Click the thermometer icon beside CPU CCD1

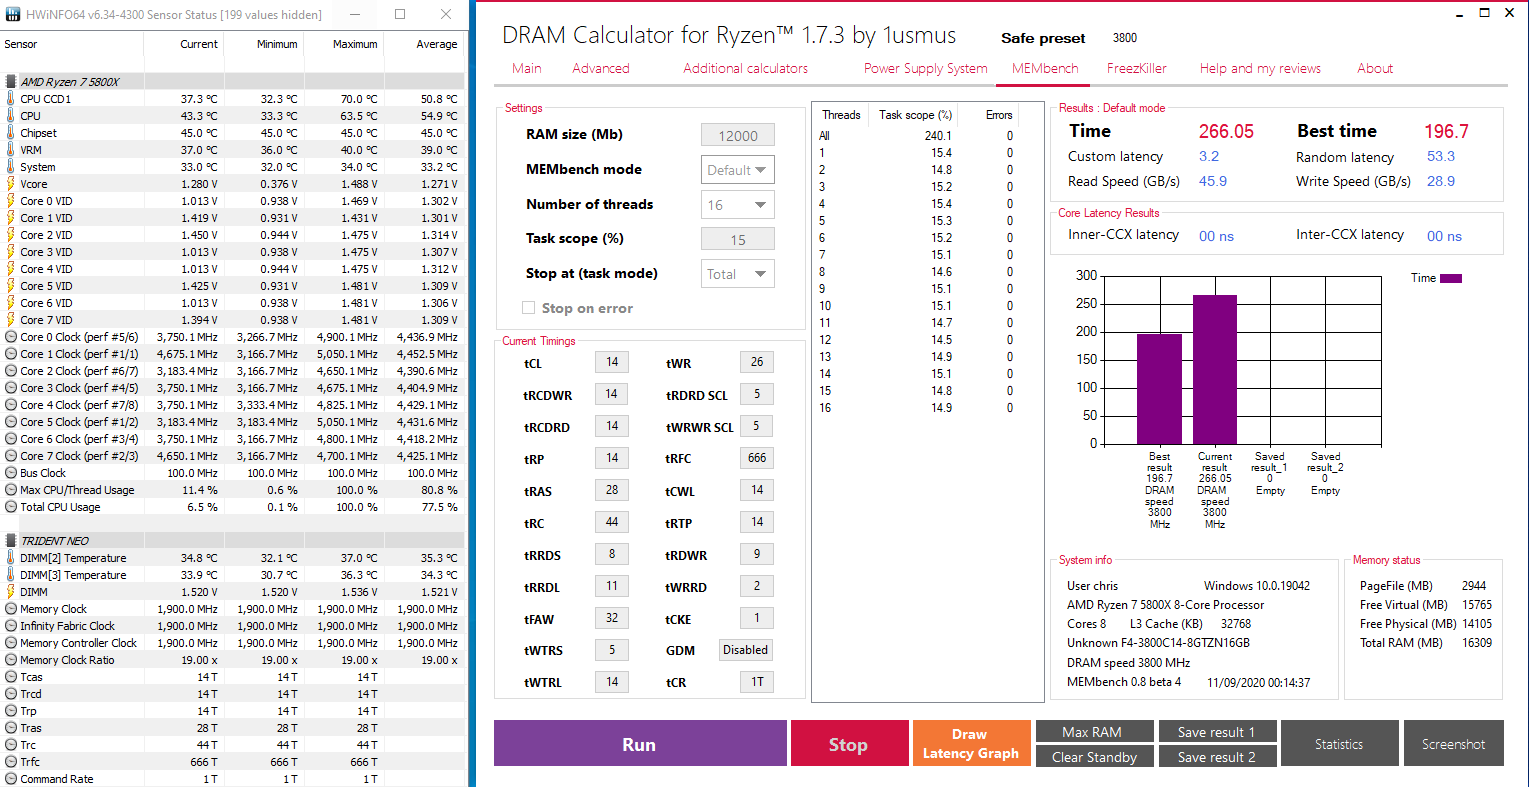(11, 99)
